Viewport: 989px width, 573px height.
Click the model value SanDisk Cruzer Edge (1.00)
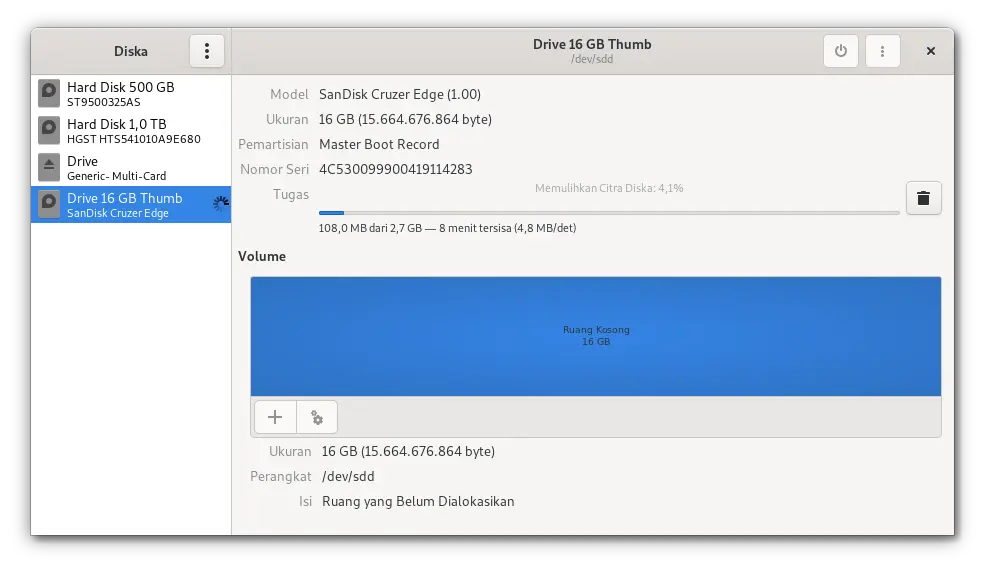400,95
